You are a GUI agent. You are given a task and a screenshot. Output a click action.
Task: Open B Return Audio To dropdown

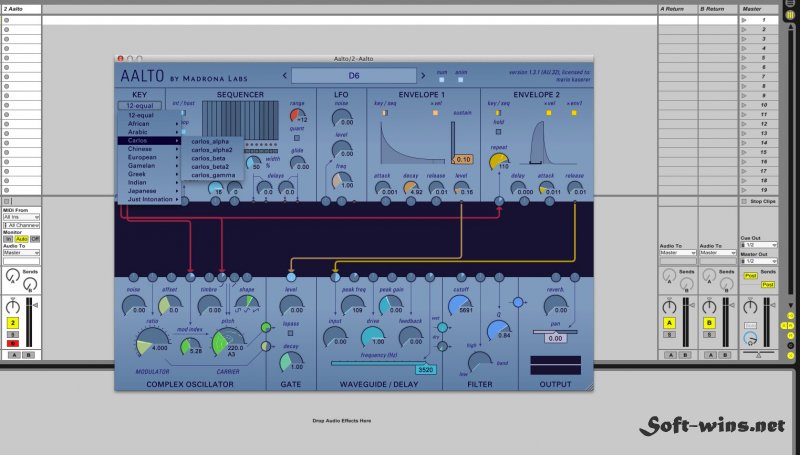pos(718,252)
